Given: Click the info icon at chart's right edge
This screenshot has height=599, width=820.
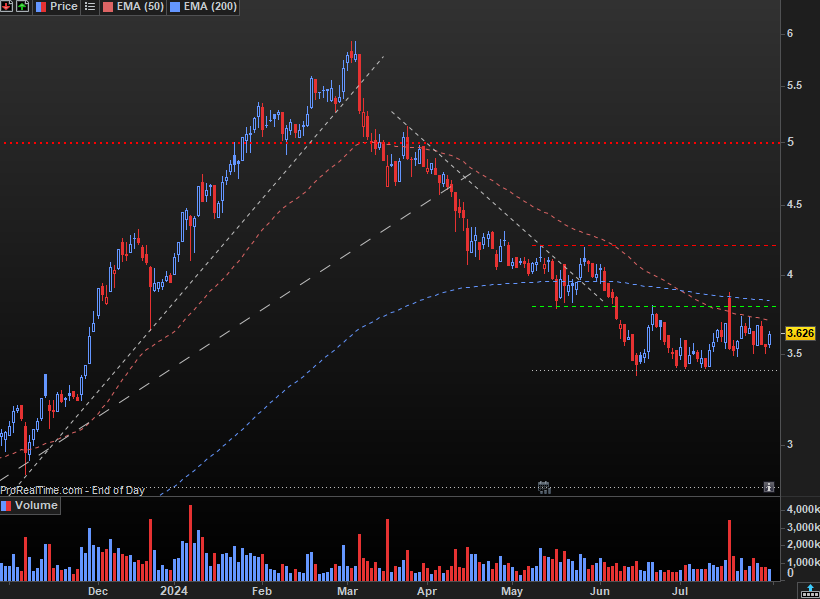Looking at the screenshot, I should pos(769,487).
